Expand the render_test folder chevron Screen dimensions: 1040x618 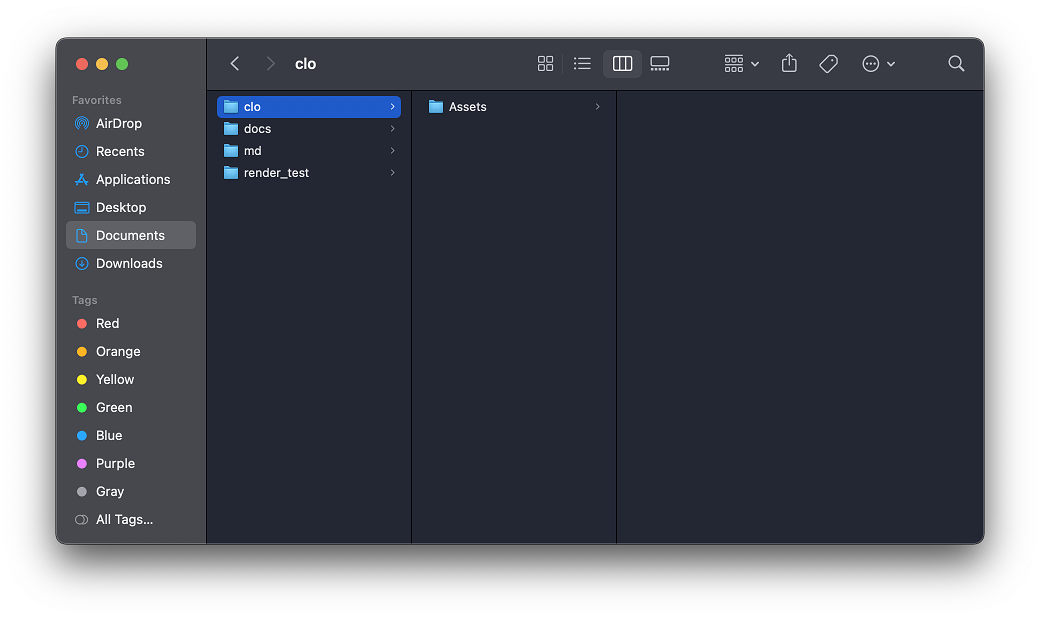(x=393, y=172)
